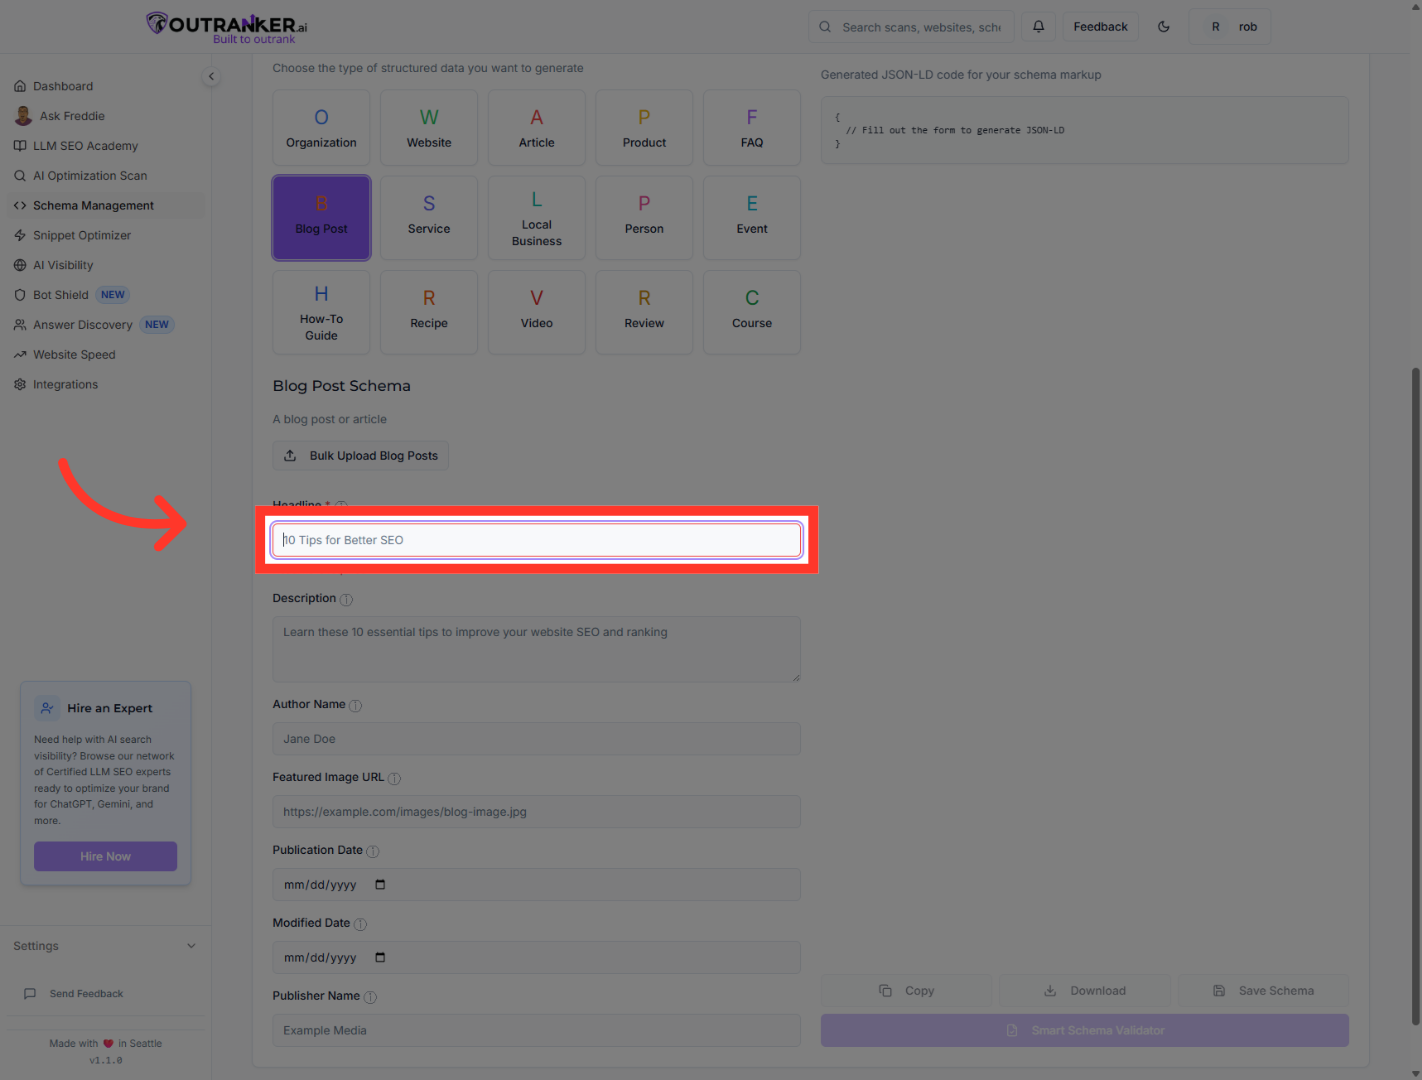Image resolution: width=1422 pixels, height=1080 pixels.
Task: Click the Featured Image URL field
Action: 537,812
